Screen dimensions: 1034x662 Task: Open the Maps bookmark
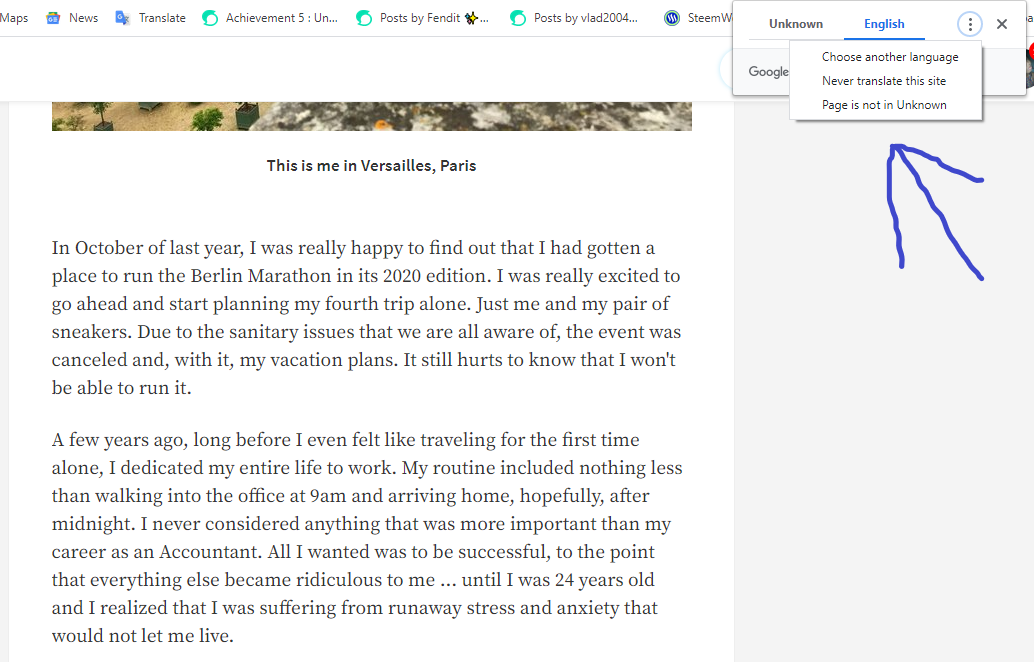coord(14,18)
